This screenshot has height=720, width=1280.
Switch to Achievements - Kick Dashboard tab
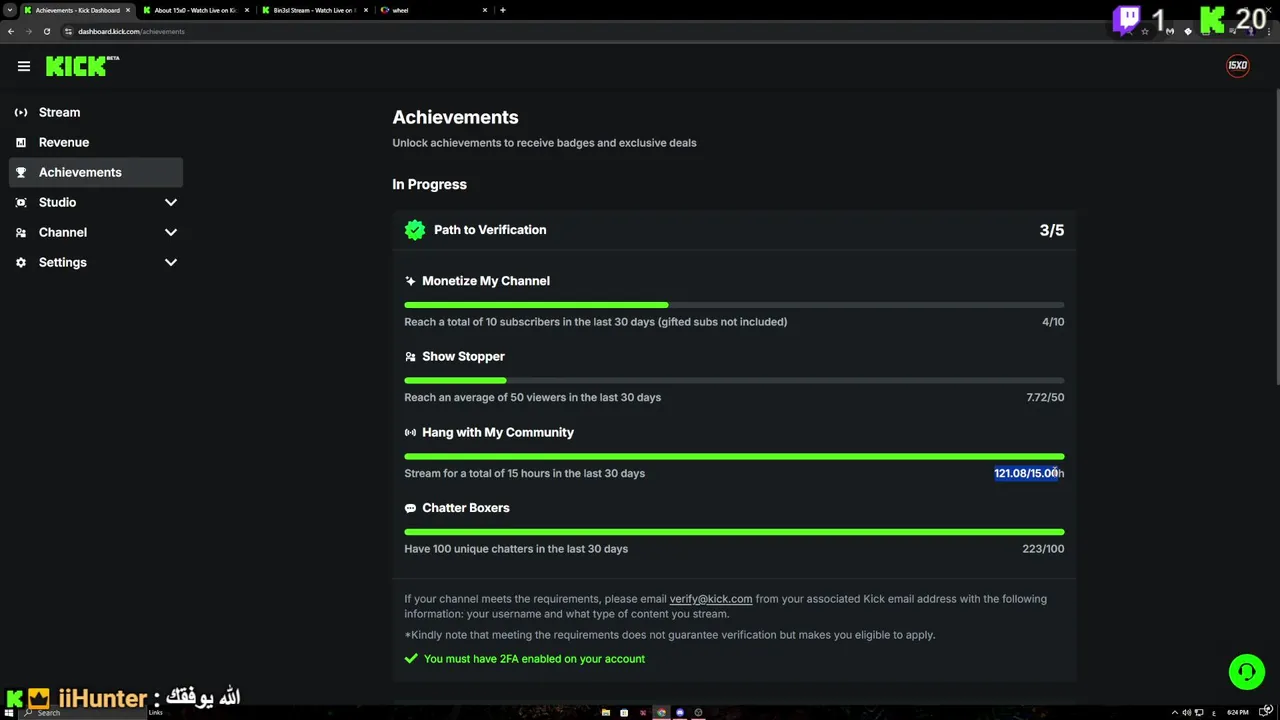click(x=76, y=10)
